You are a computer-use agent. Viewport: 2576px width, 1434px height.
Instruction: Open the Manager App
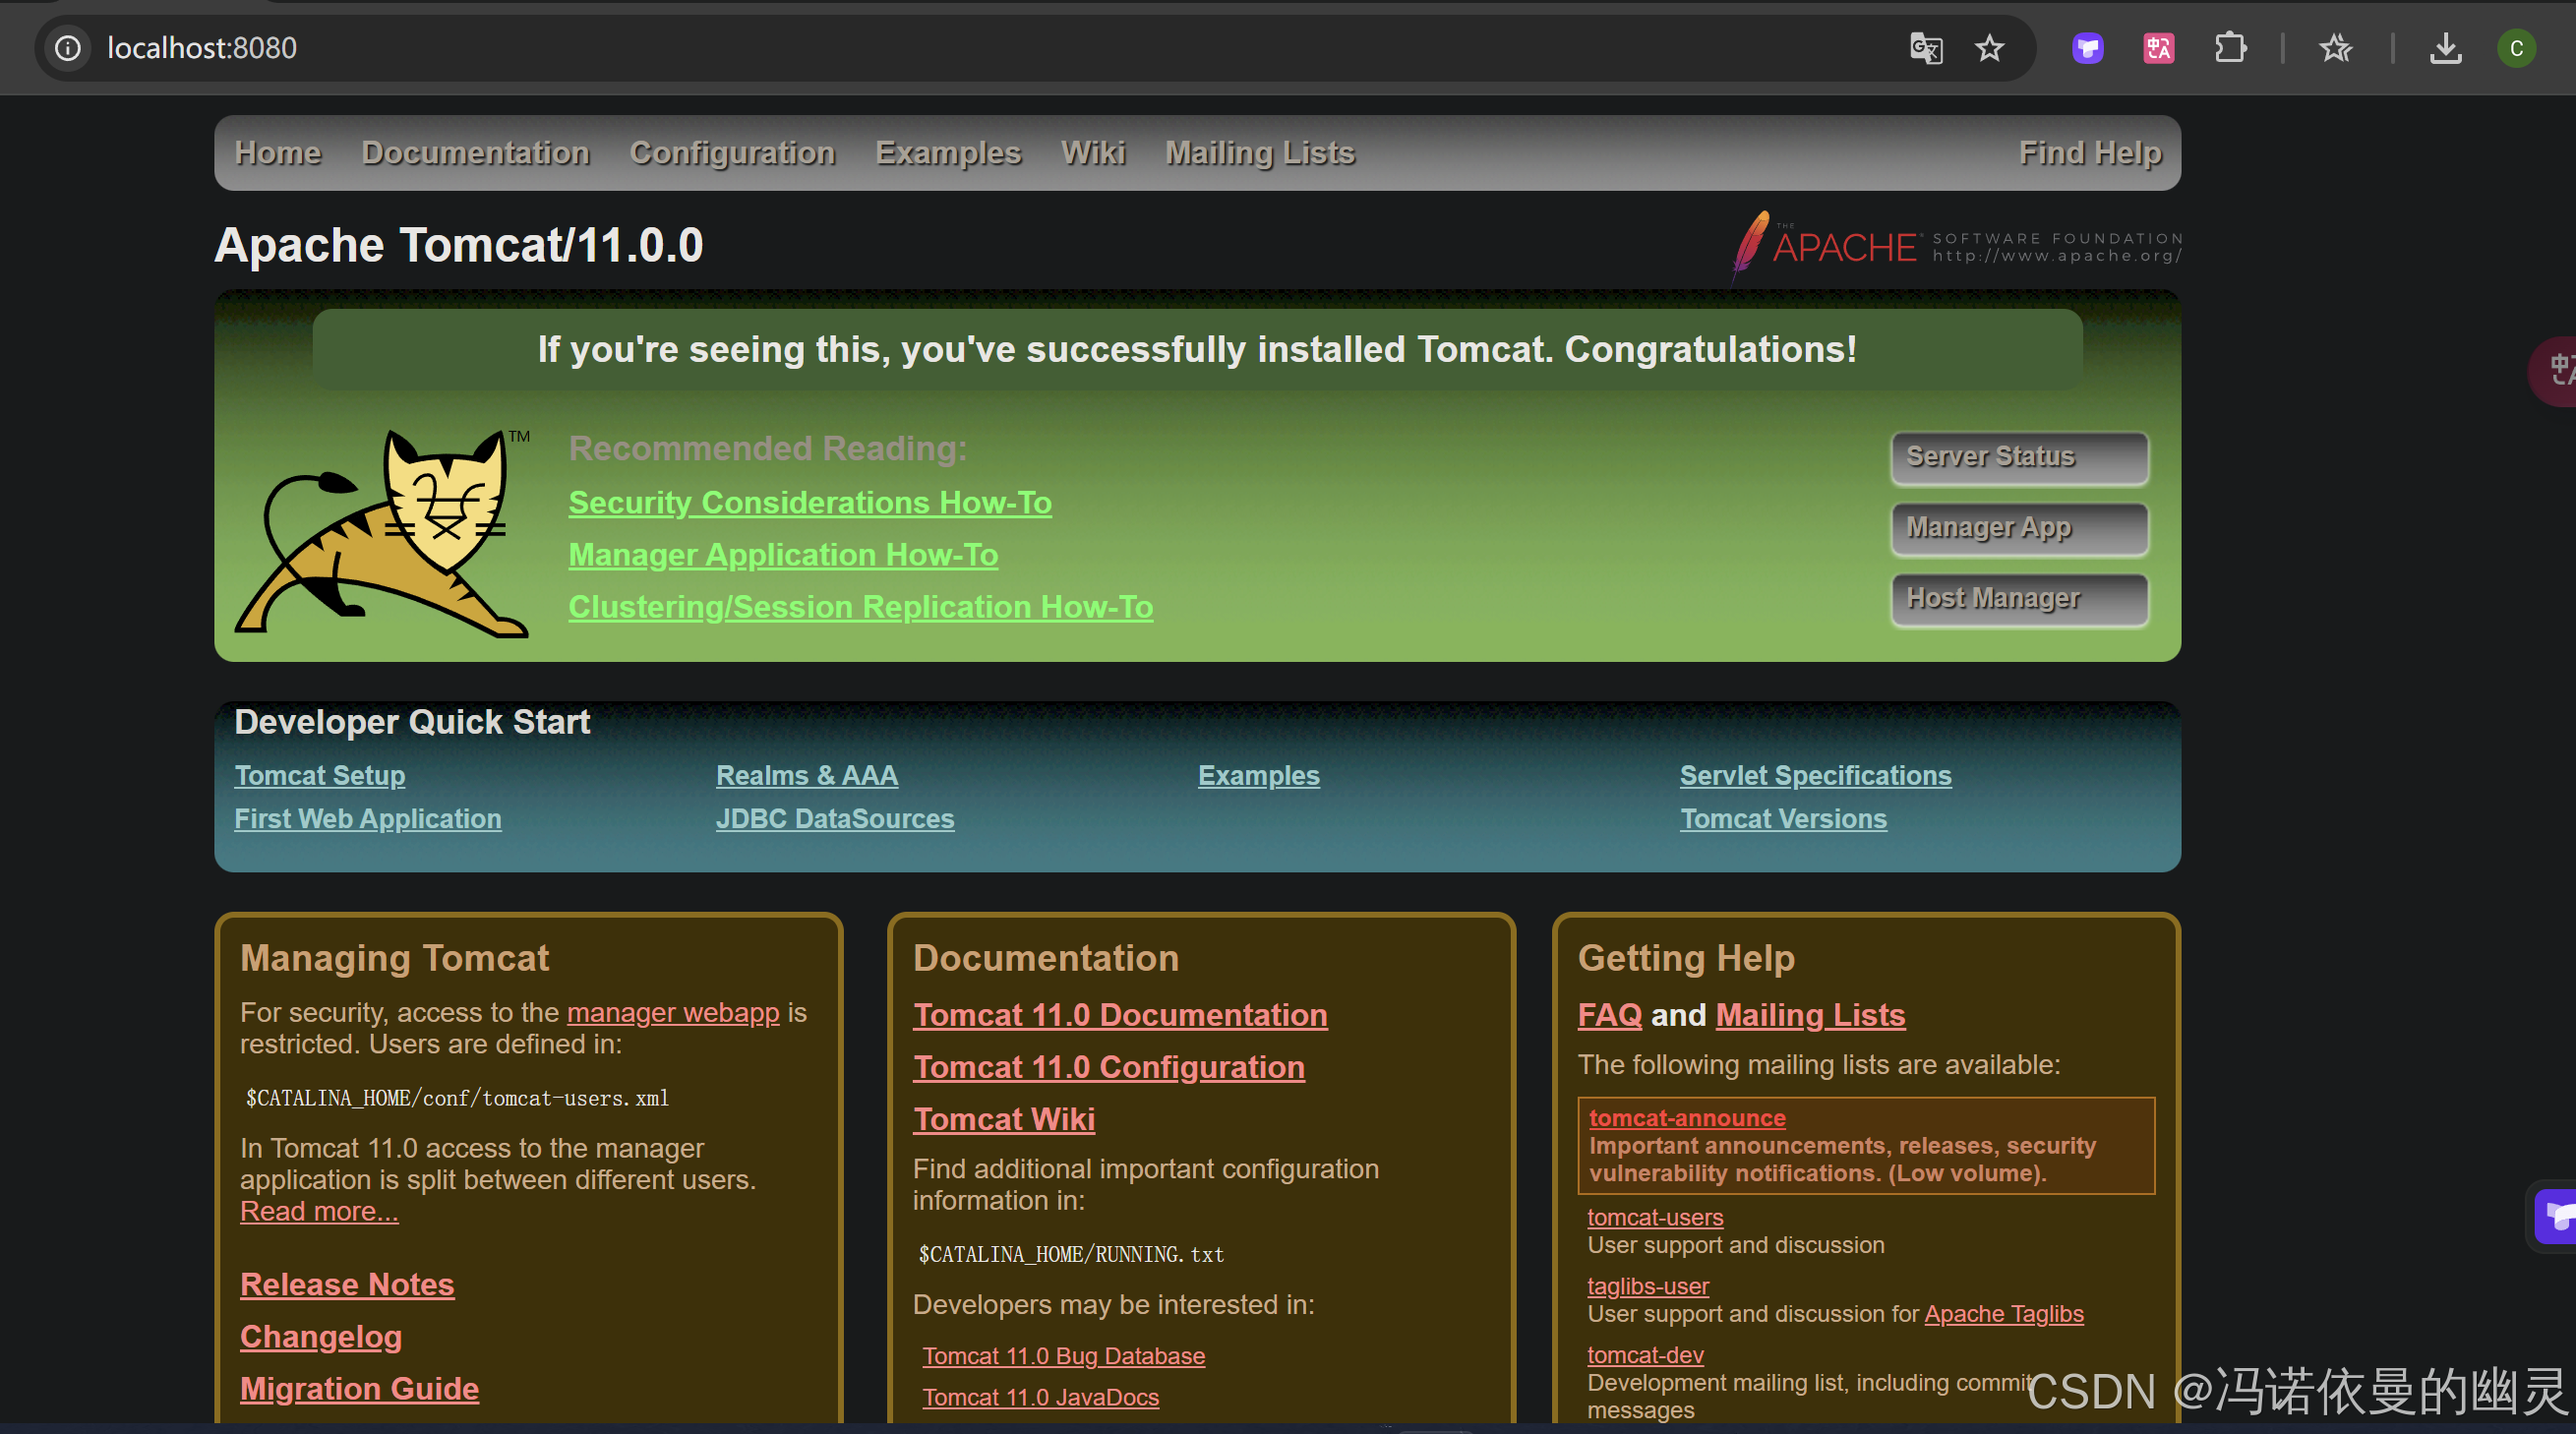point(2019,527)
